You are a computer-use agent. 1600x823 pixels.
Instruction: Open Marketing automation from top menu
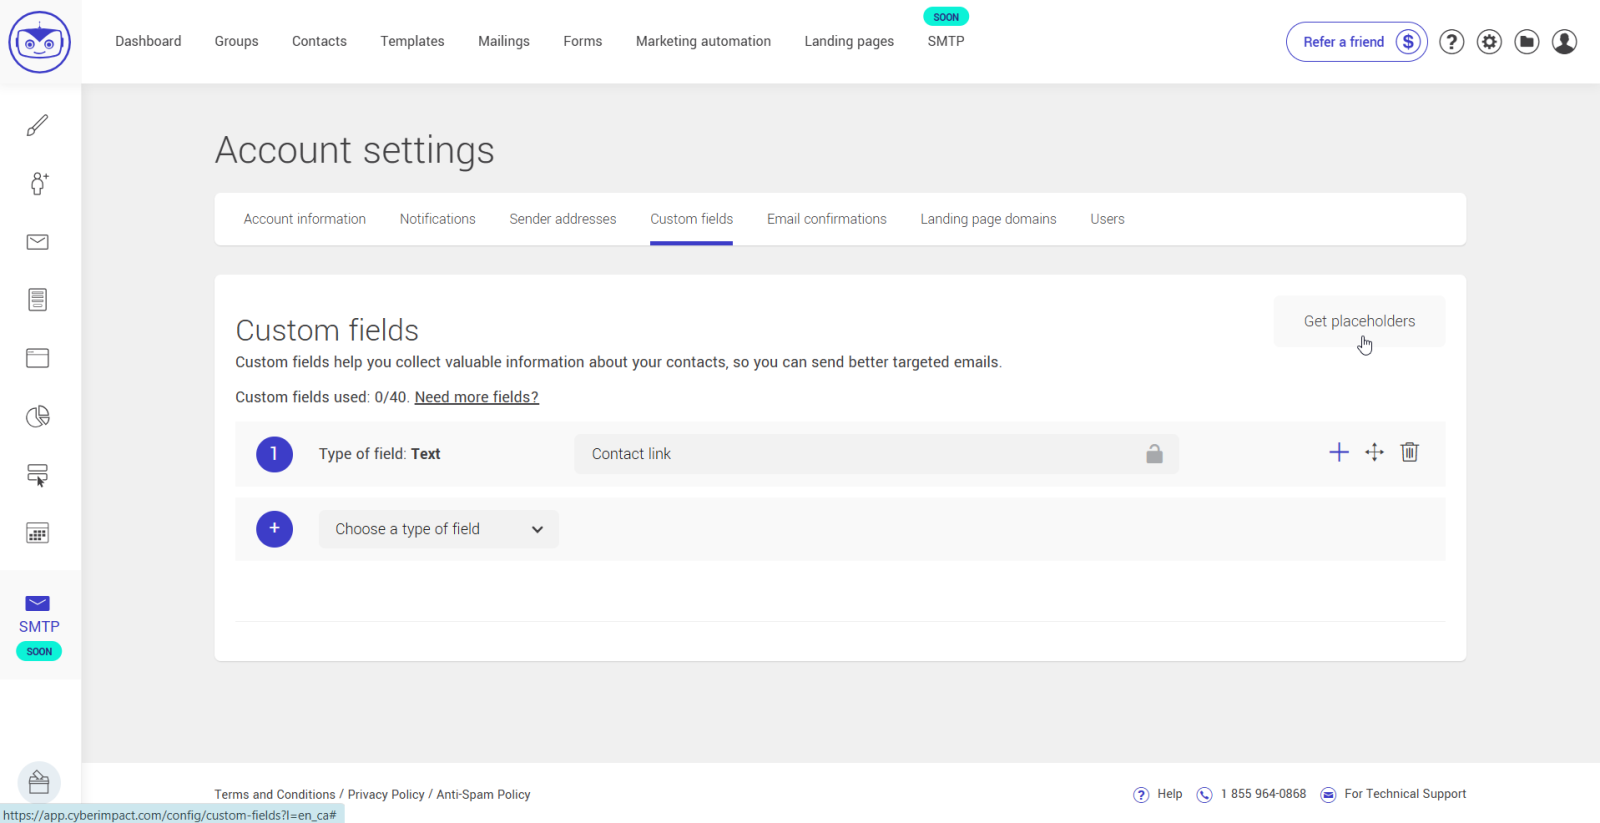point(703,41)
